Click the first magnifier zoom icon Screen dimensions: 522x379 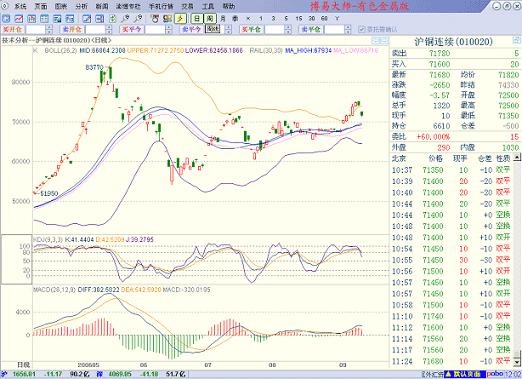125,19
